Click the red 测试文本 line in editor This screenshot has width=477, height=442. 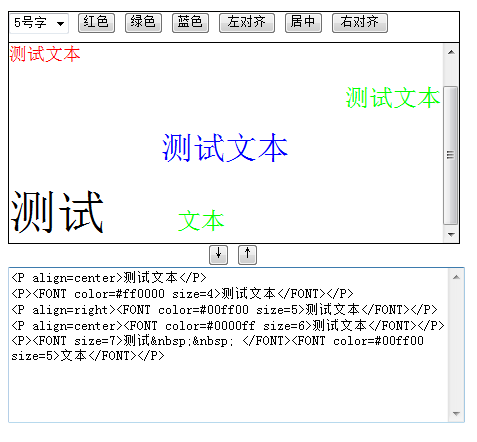tap(45, 54)
